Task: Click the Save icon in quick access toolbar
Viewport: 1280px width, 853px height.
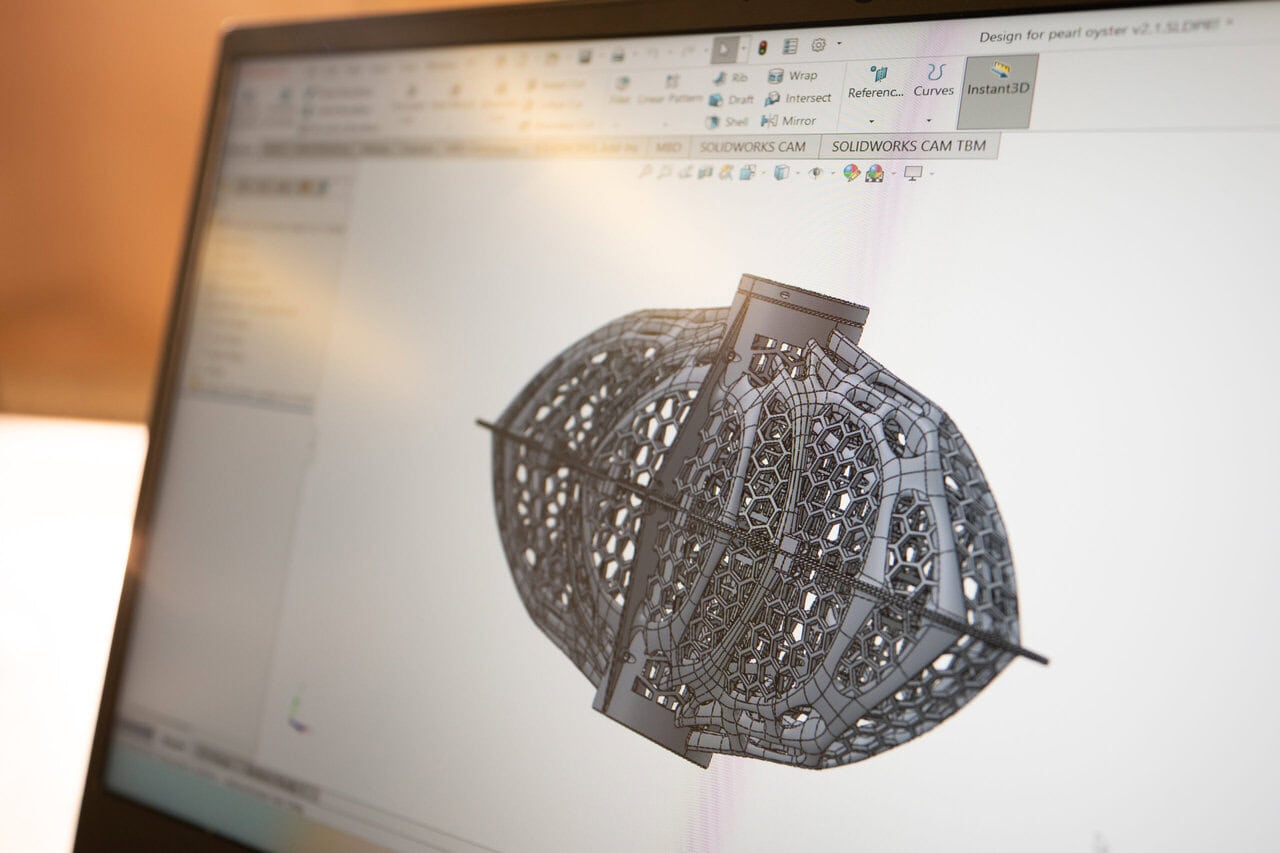Action: [584, 55]
